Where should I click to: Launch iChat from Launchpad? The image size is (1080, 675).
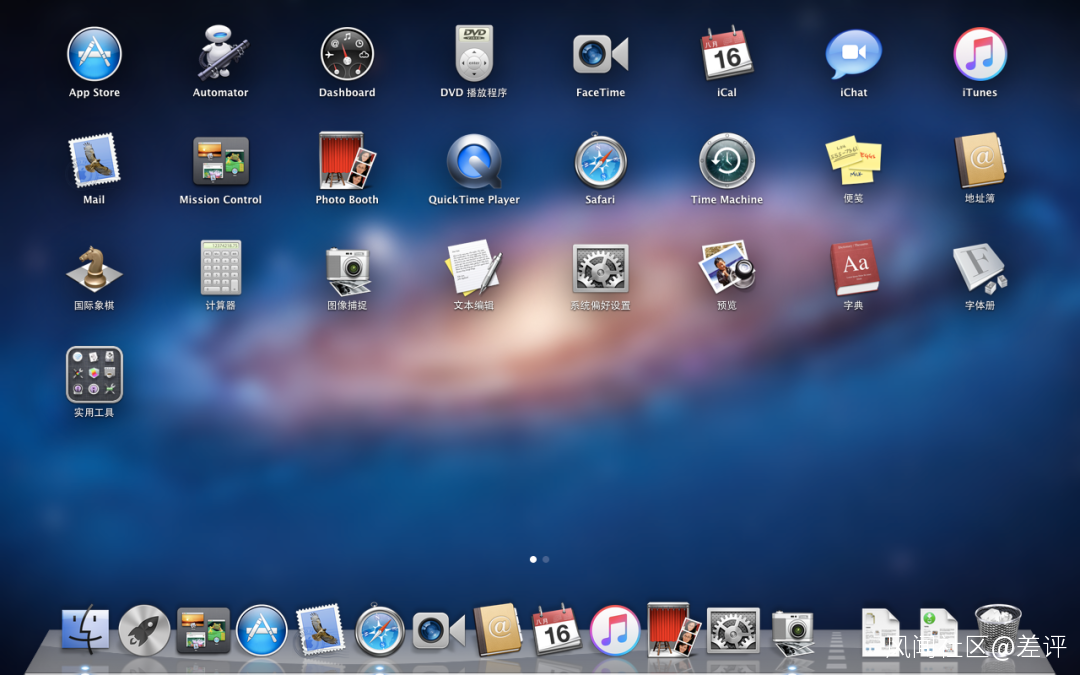pos(853,54)
